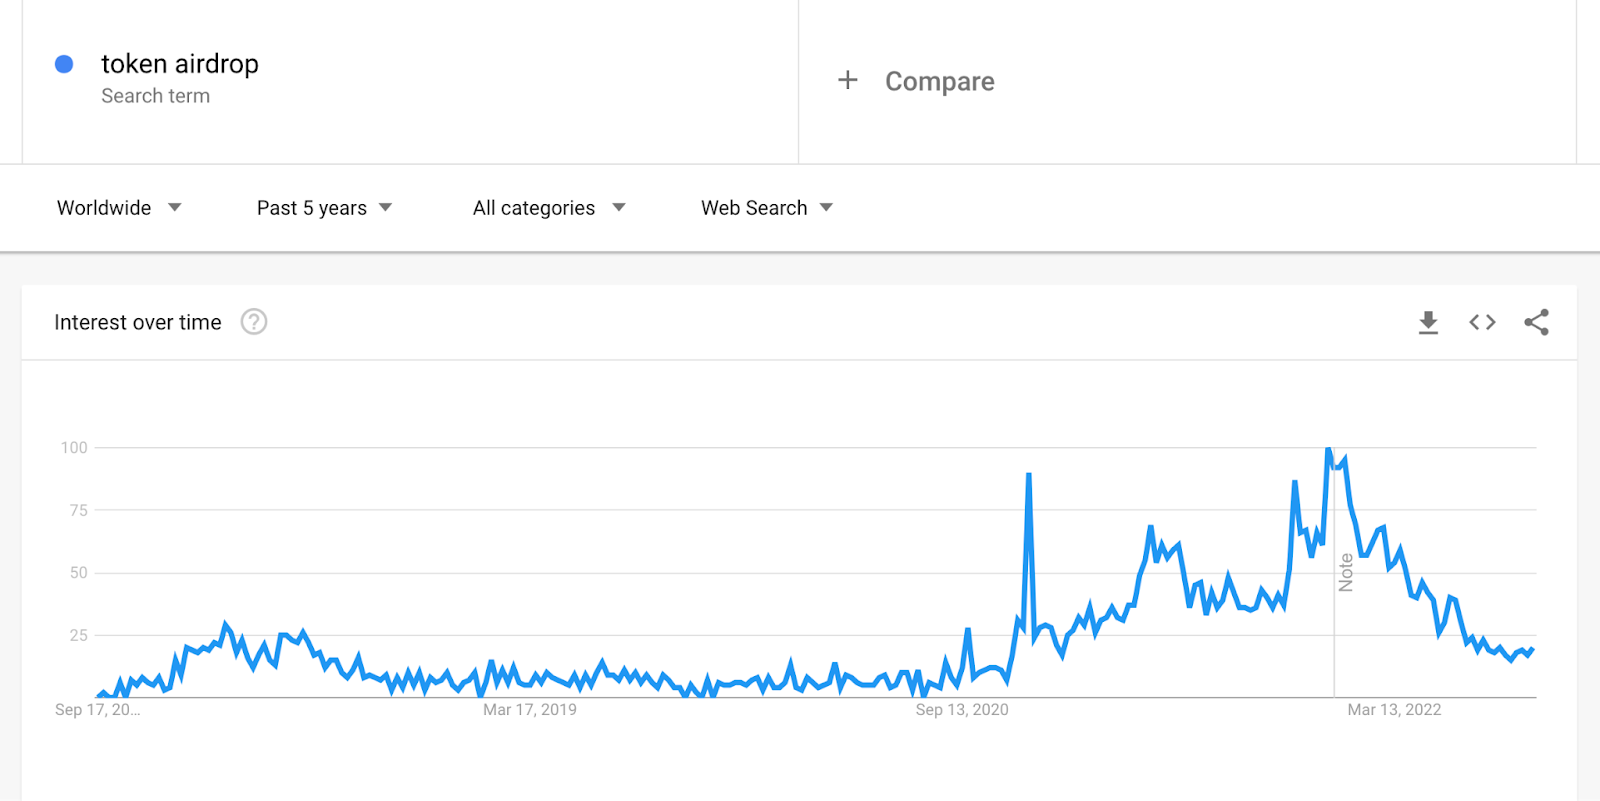The width and height of the screenshot is (1600, 801).
Task: Click the Search term subtitle text
Action: [x=156, y=96]
